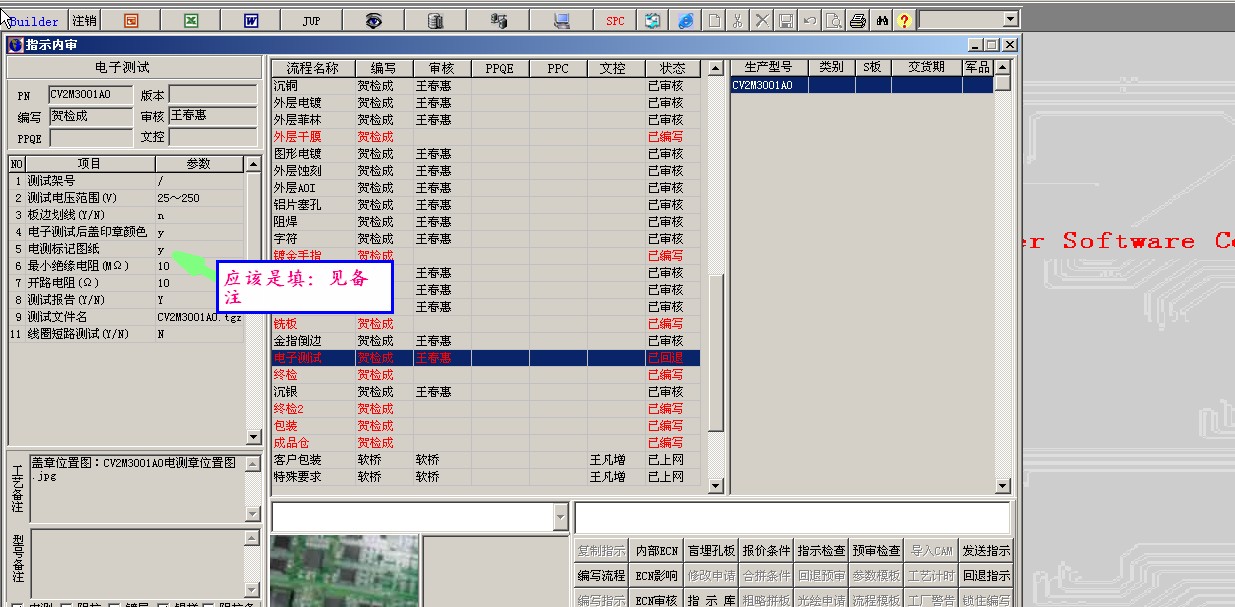Viewport: 1235px width, 607px height.
Task: Click production model table scrollbar up arrow
Action: pyautogui.click(x=1003, y=67)
